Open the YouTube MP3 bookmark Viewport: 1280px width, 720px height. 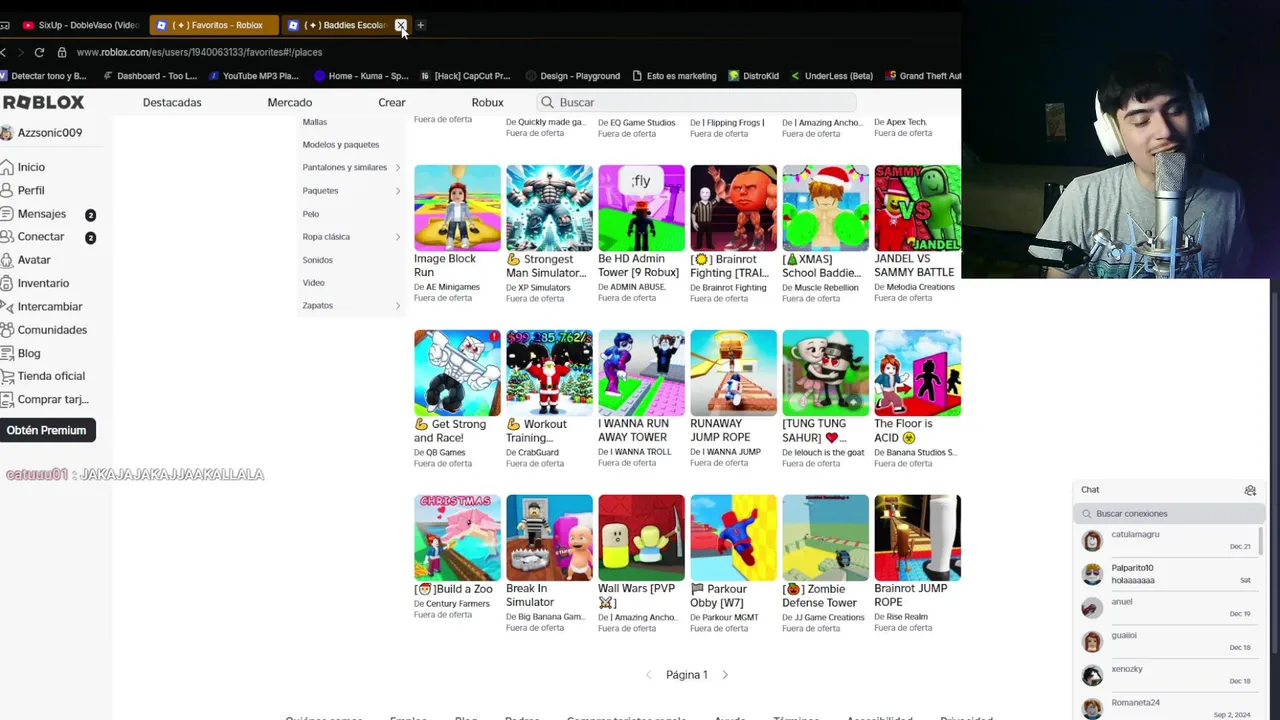point(253,76)
